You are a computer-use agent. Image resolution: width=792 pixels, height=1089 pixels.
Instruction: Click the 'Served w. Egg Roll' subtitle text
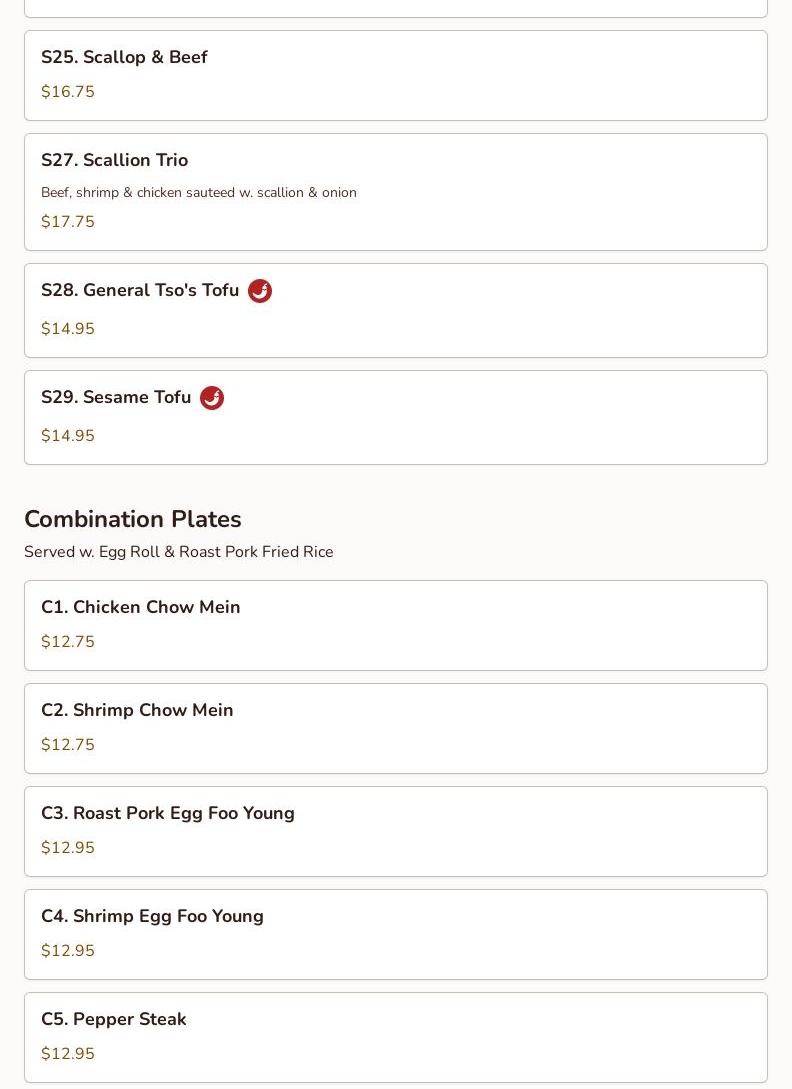pos(179,552)
